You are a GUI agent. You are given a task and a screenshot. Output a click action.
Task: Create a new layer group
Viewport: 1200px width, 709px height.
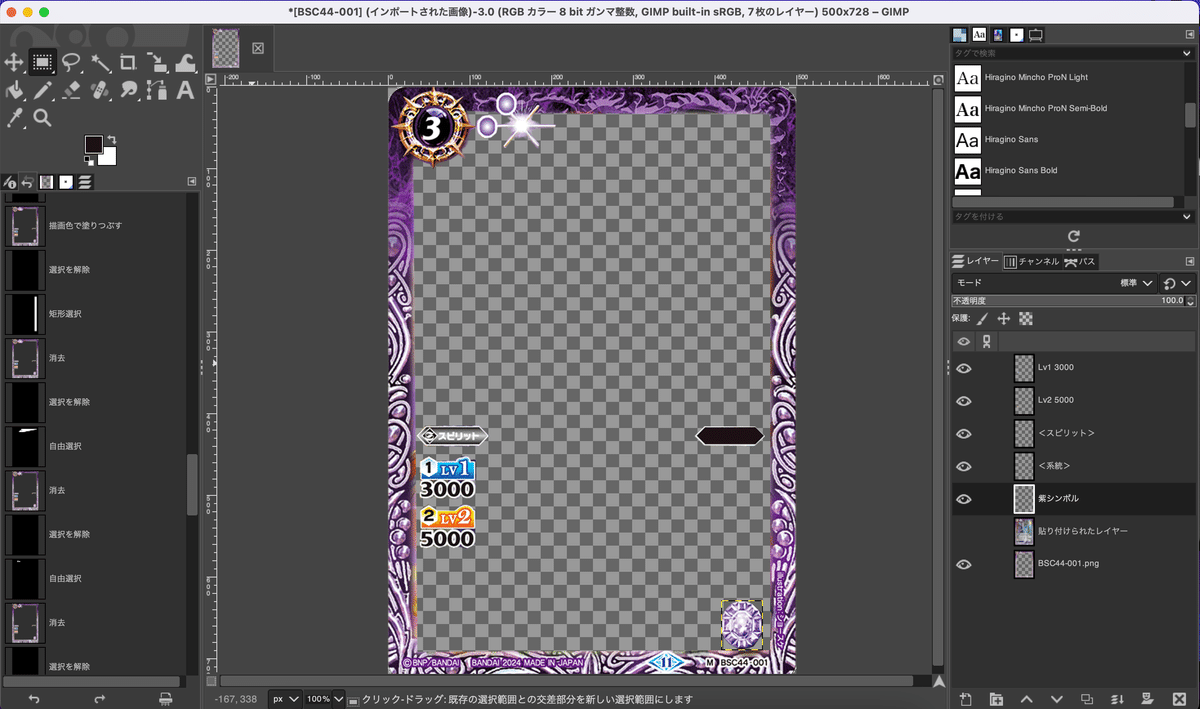pos(996,698)
